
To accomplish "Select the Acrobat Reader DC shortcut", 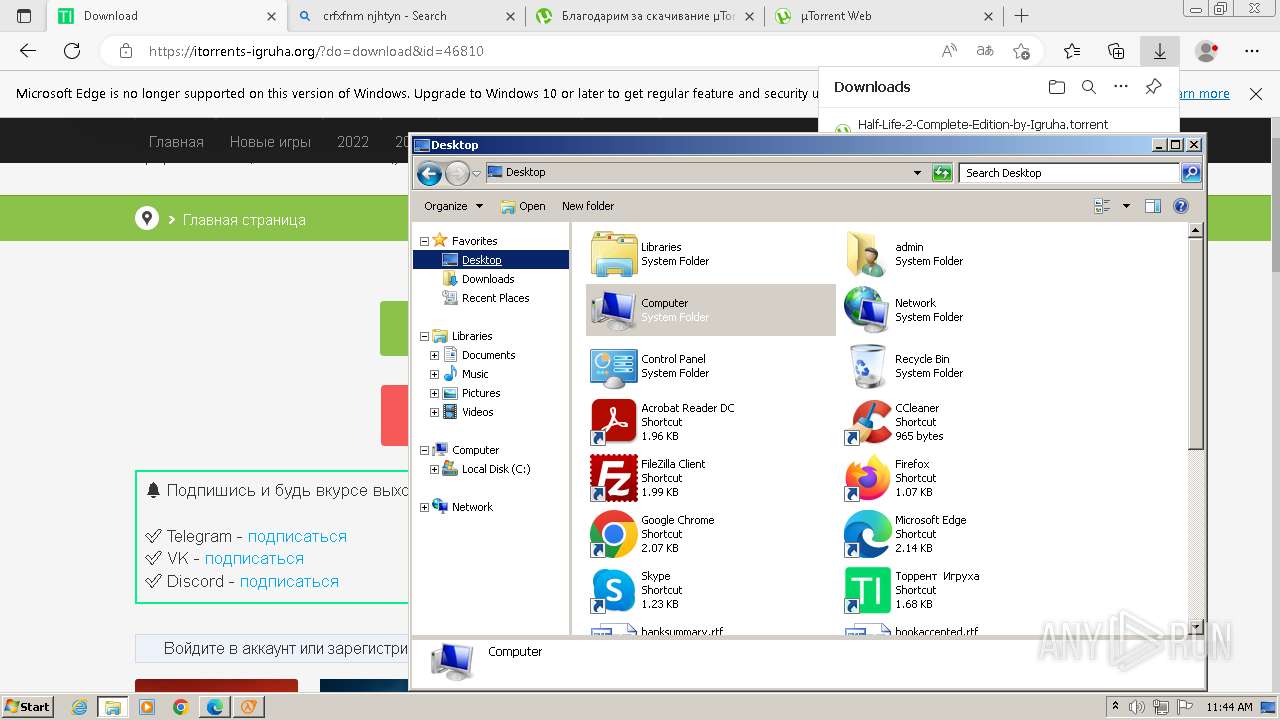I will (x=613, y=422).
